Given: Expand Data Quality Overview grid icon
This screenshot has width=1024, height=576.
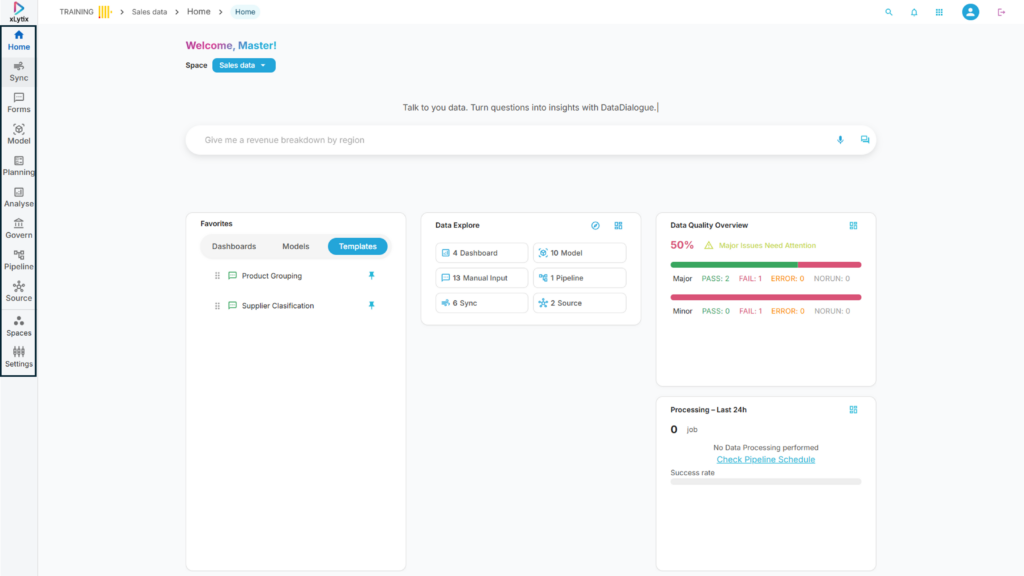Looking at the screenshot, I should (x=853, y=226).
